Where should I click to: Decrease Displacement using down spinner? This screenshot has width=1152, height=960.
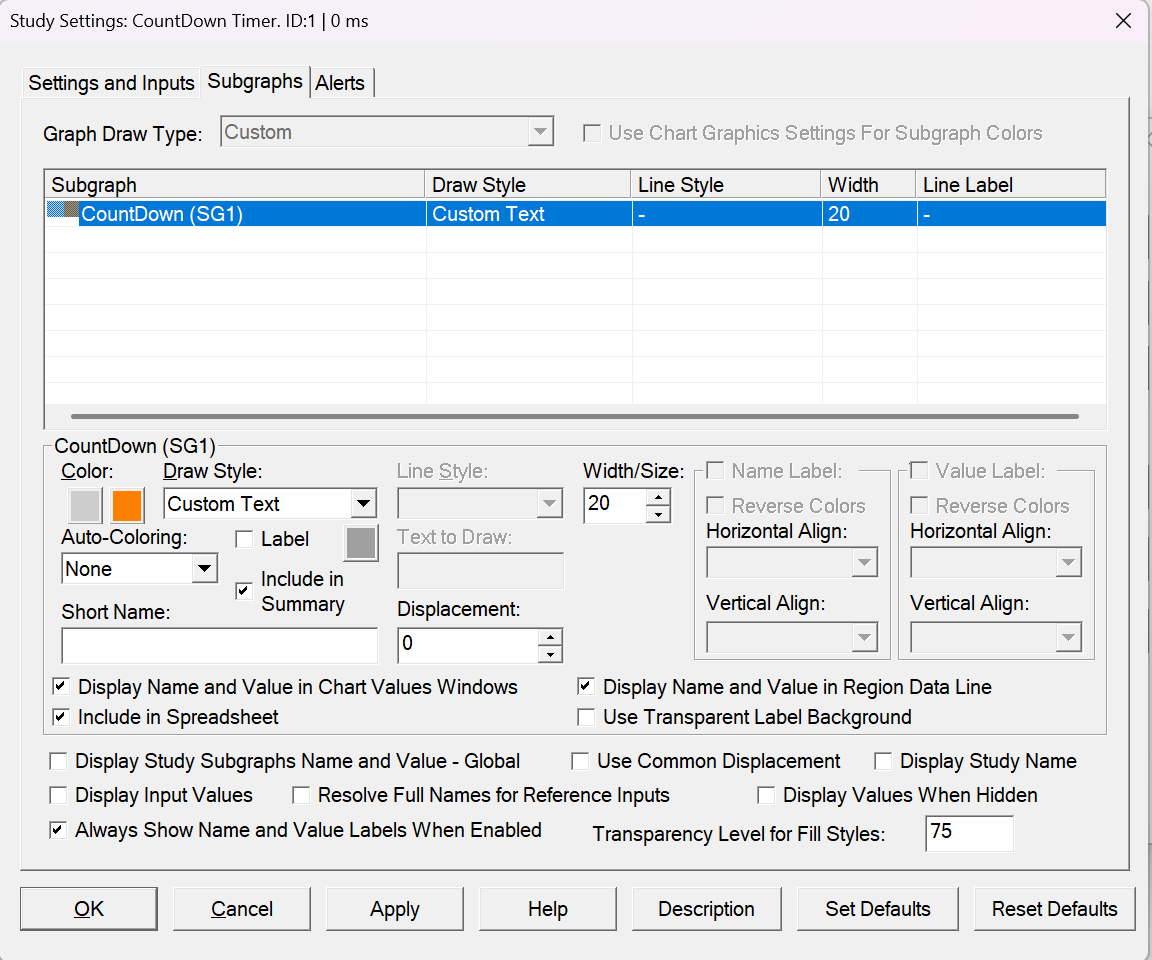(x=550, y=654)
